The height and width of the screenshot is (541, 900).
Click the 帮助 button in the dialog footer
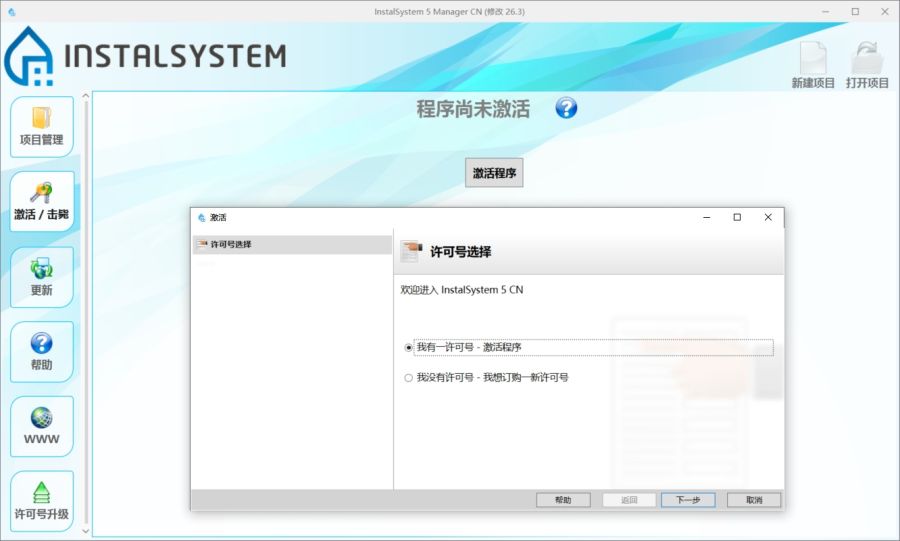coord(563,500)
